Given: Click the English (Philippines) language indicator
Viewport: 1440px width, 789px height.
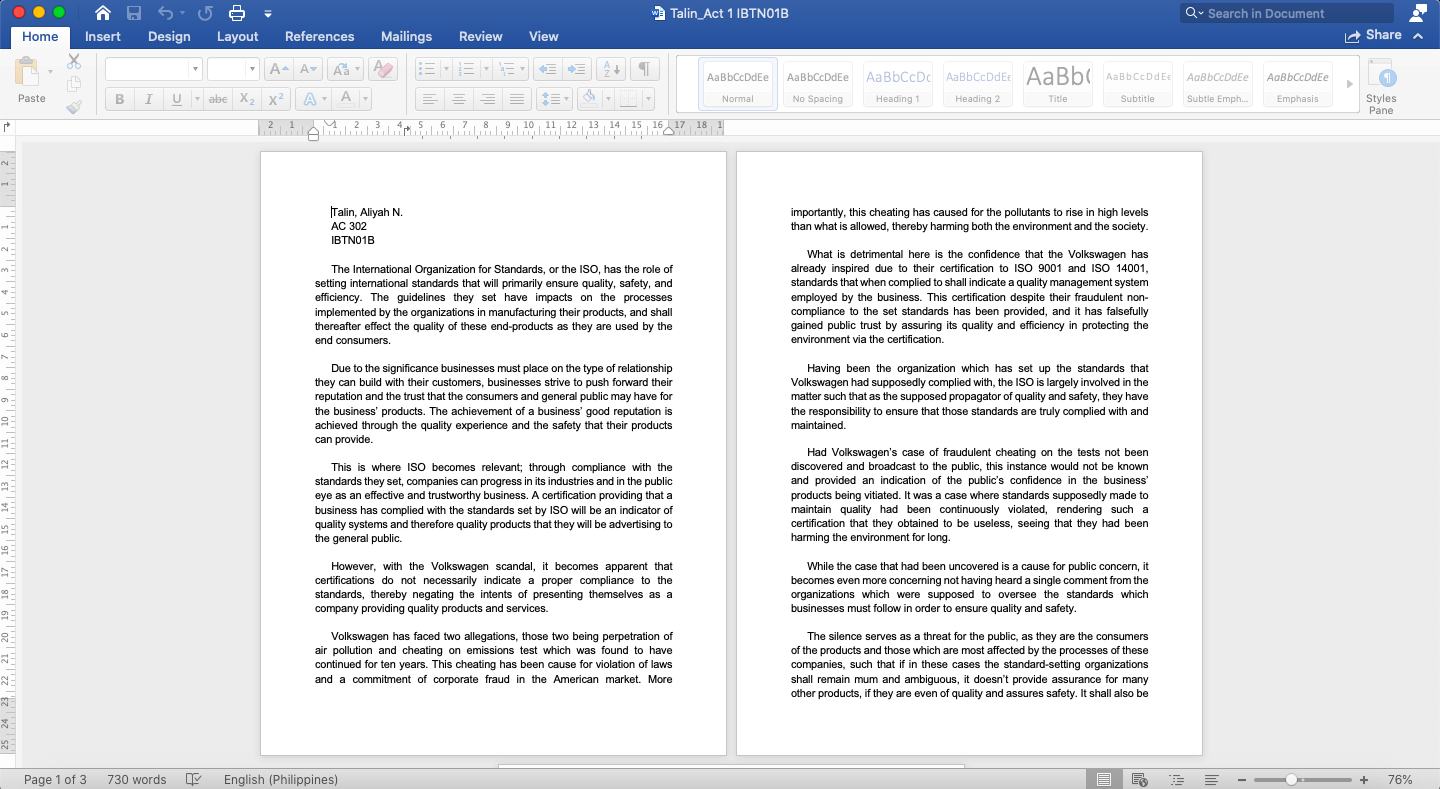Looking at the screenshot, I should pyautogui.click(x=281, y=780).
